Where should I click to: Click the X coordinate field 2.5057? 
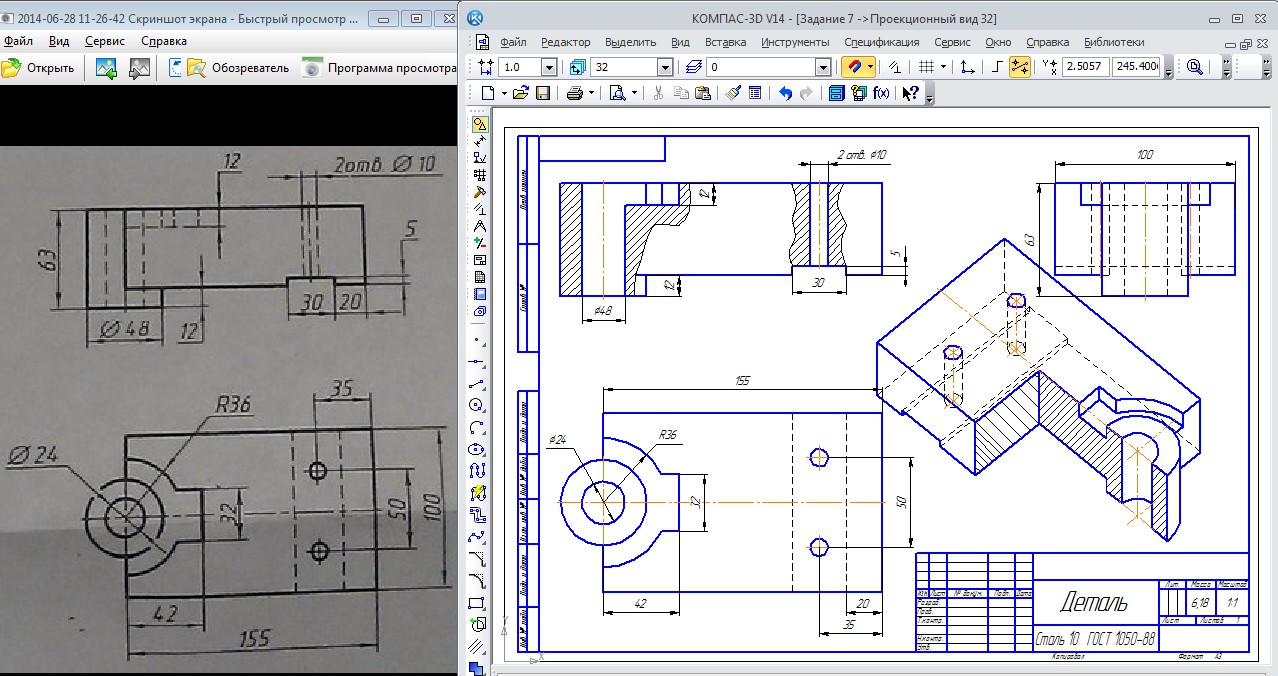coord(1085,67)
